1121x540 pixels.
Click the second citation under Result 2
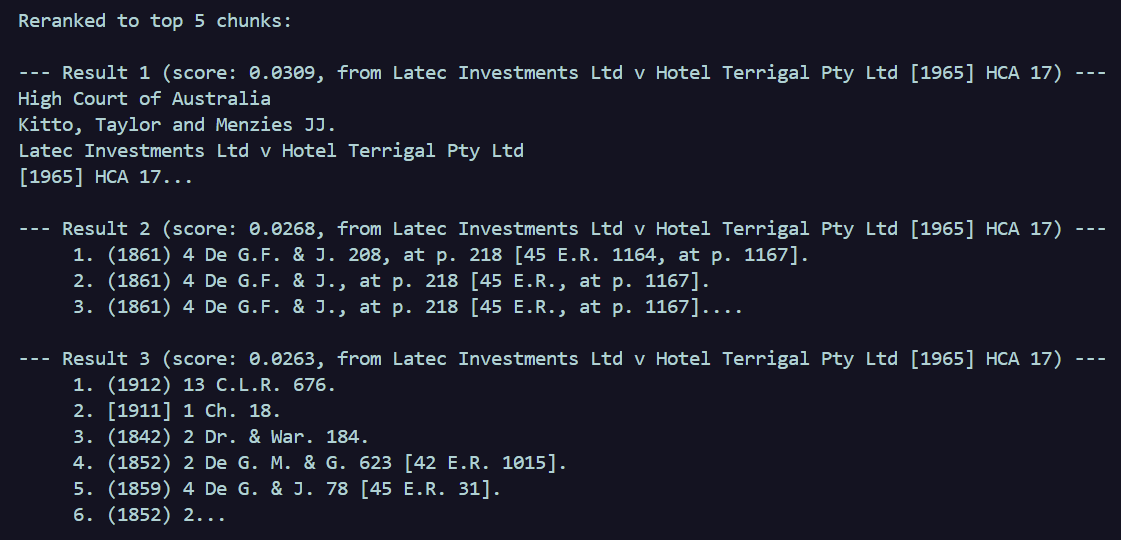[x=390, y=280]
